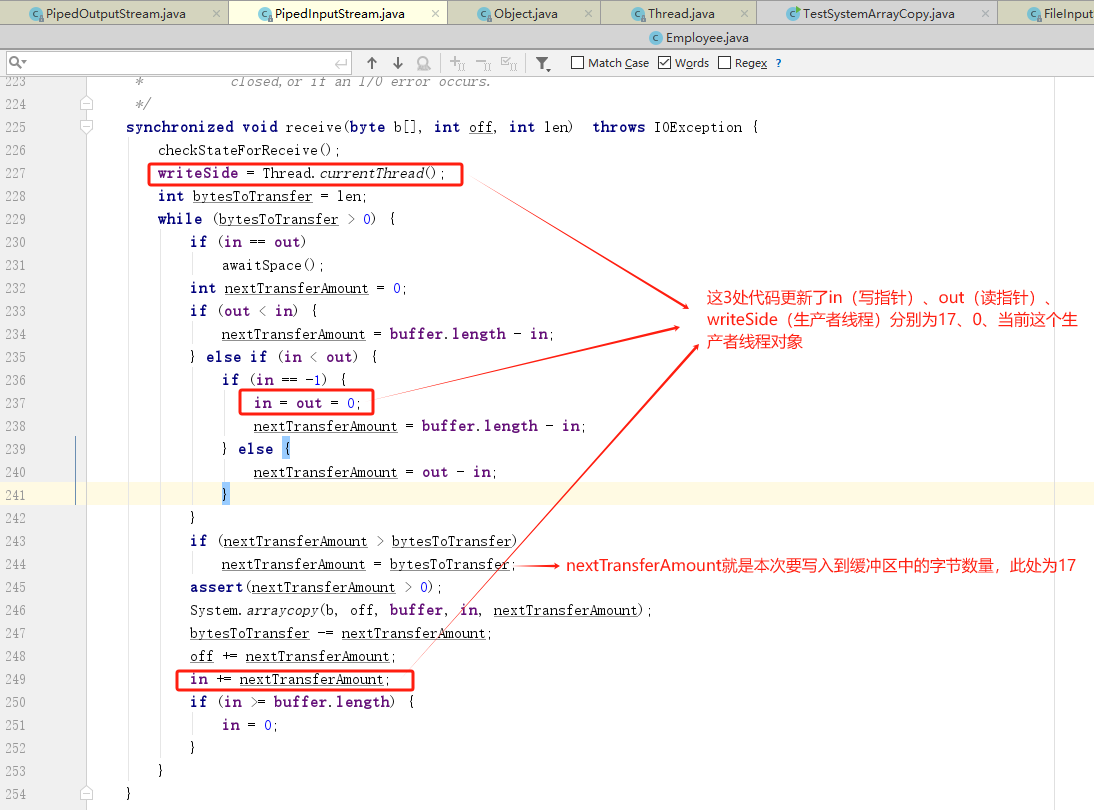Click the TestSystemArrayCopy.java runnable class icon
1094x810 pixels.
click(793, 13)
